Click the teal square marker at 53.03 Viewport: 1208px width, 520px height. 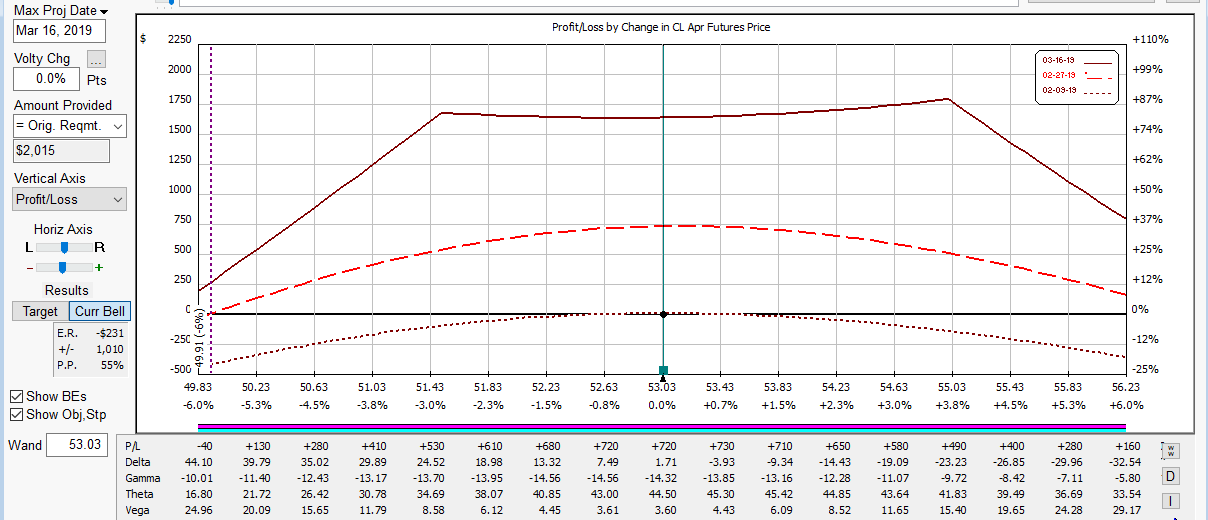[663, 369]
